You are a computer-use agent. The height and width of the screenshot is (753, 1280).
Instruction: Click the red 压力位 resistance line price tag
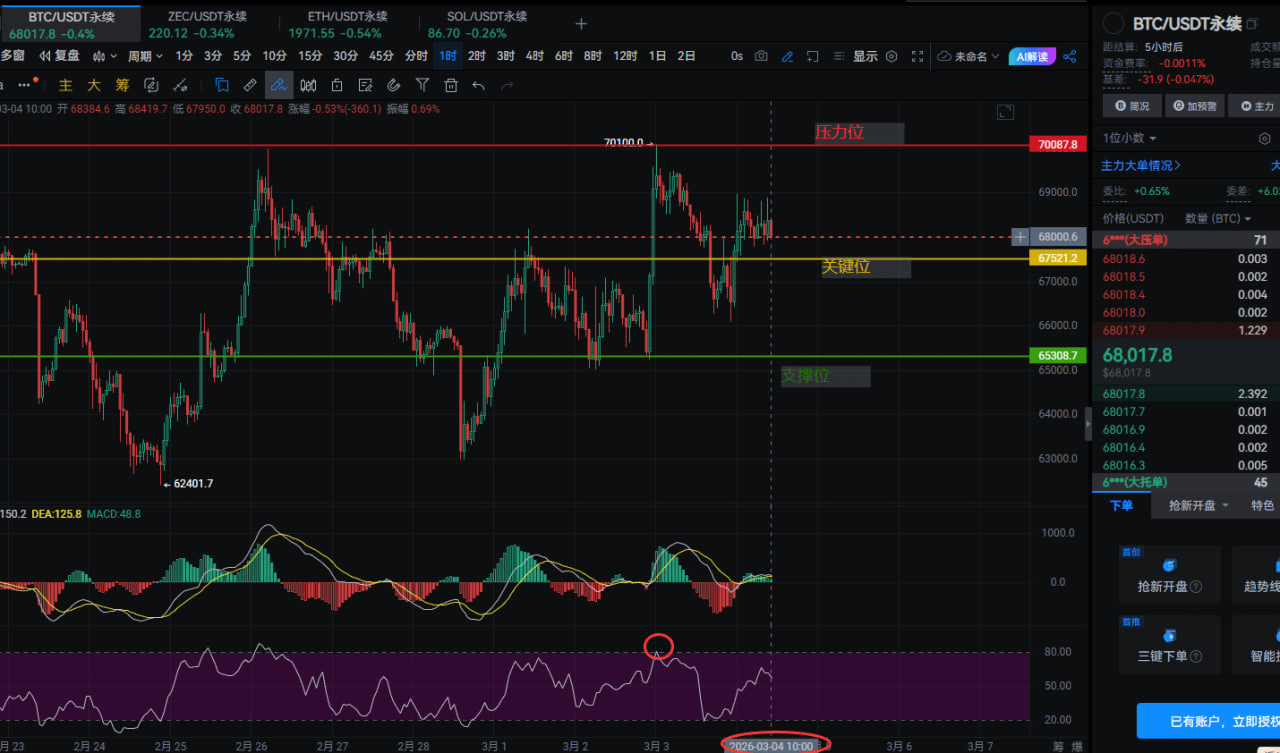(1058, 145)
